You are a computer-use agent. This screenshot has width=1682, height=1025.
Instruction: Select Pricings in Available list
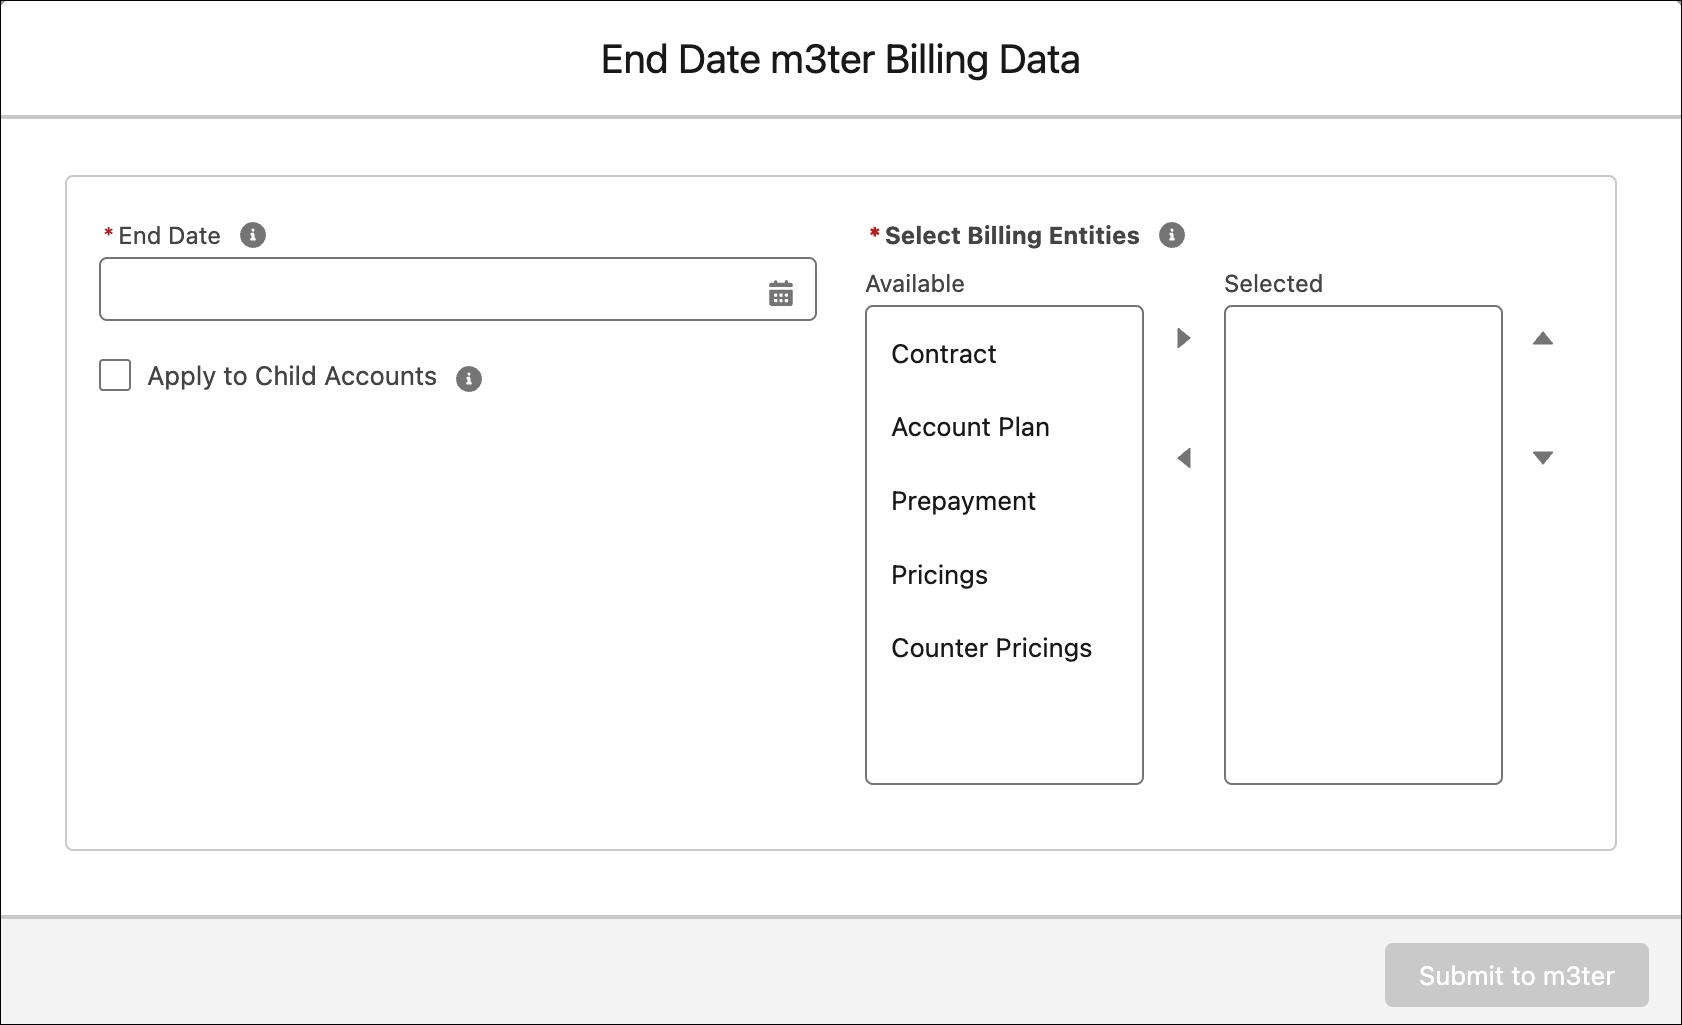pos(1004,575)
